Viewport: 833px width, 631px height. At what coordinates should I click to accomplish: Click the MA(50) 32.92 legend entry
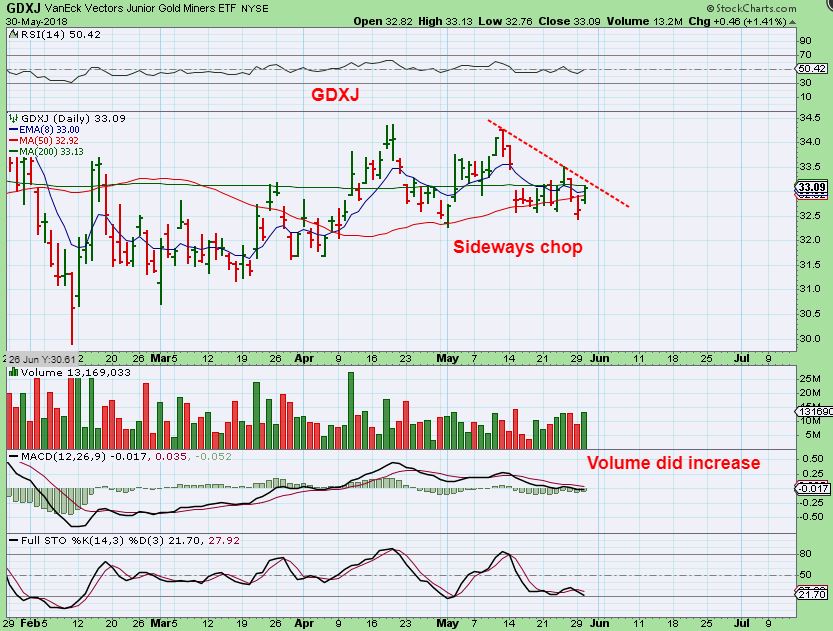(44, 141)
